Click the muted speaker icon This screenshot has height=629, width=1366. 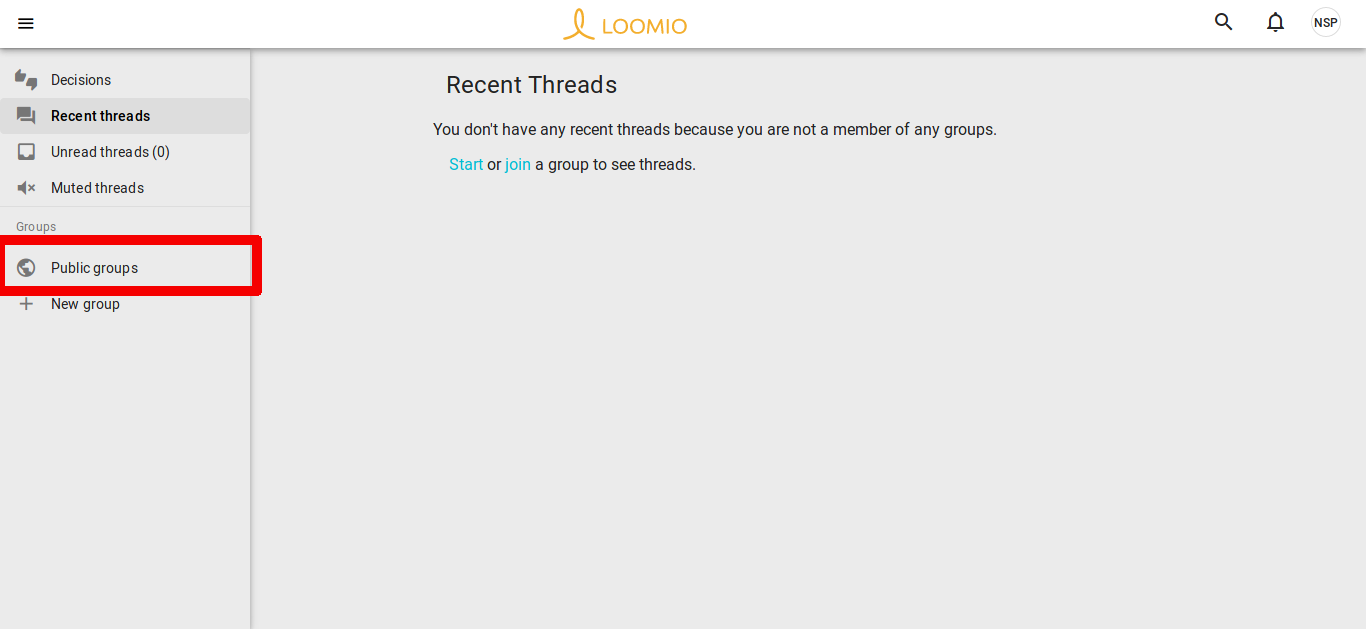[x=27, y=188]
